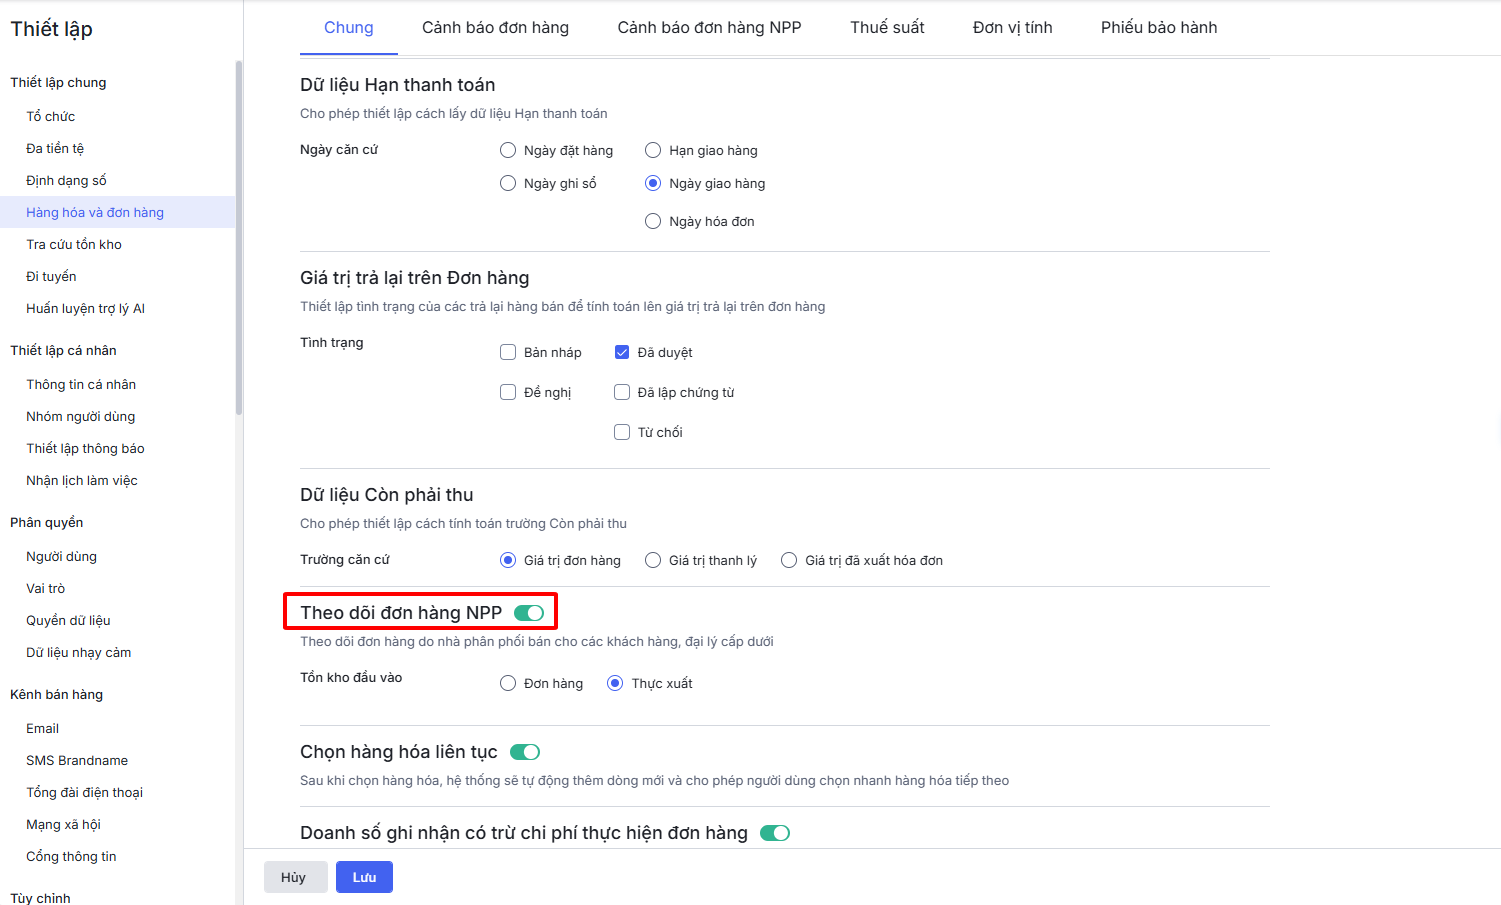Viewport: 1501px width, 905px height.
Task: Select Giá trị thanh lý radio option
Action: [653, 560]
